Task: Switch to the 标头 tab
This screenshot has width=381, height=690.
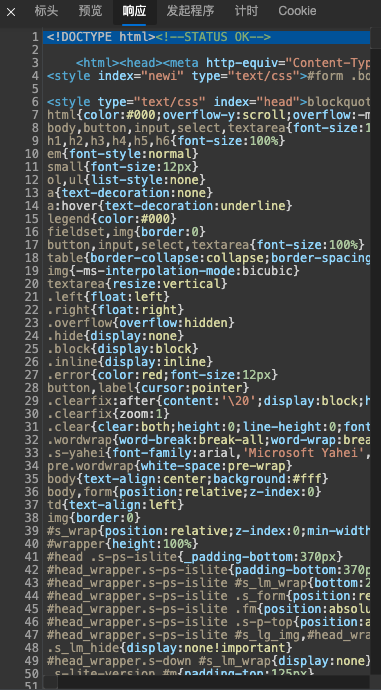Action: [x=46, y=11]
